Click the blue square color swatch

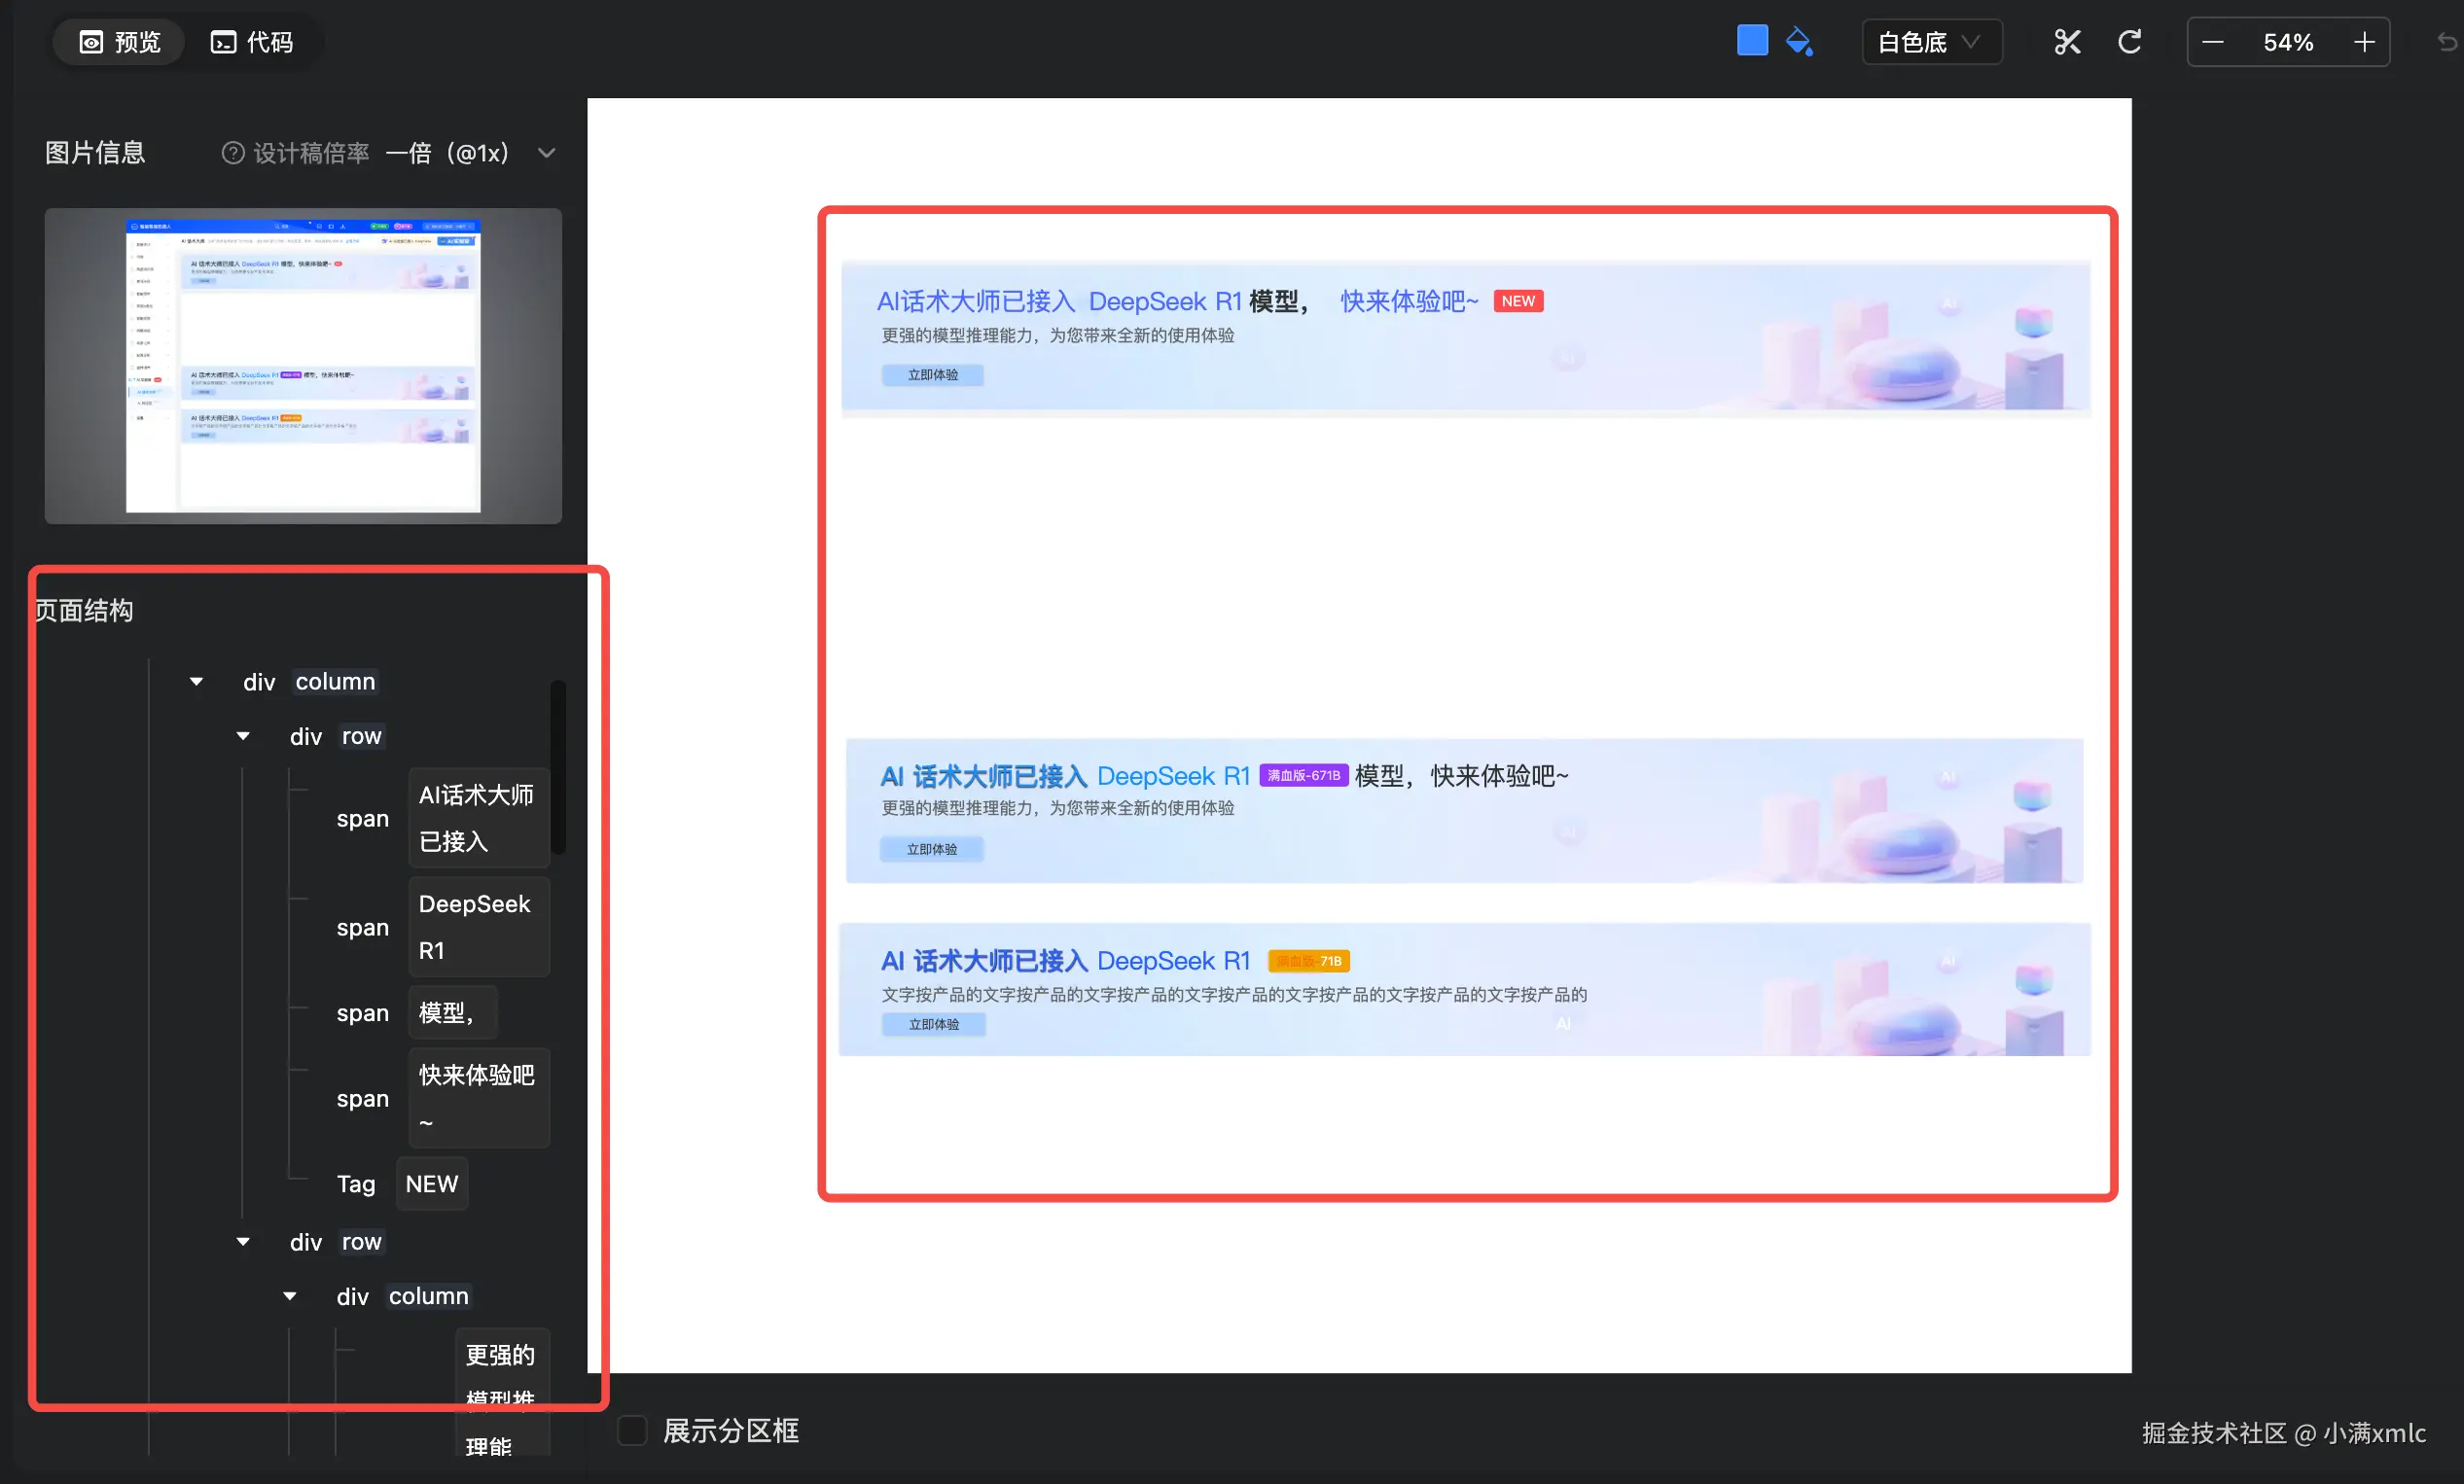click(x=1752, y=41)
